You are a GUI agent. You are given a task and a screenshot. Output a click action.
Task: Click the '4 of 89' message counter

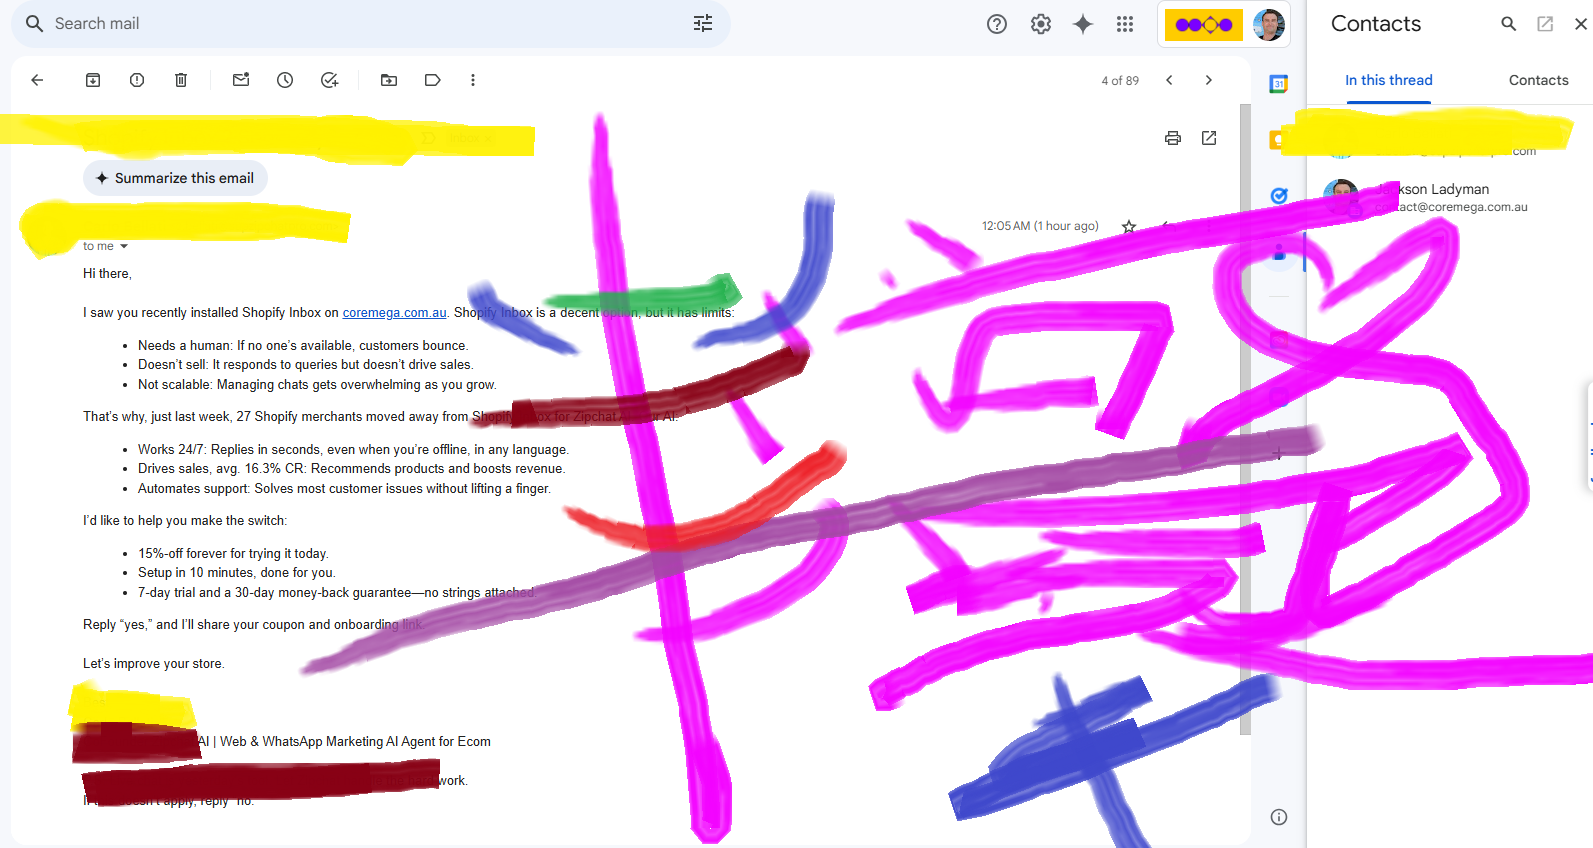coord(1120,81)
